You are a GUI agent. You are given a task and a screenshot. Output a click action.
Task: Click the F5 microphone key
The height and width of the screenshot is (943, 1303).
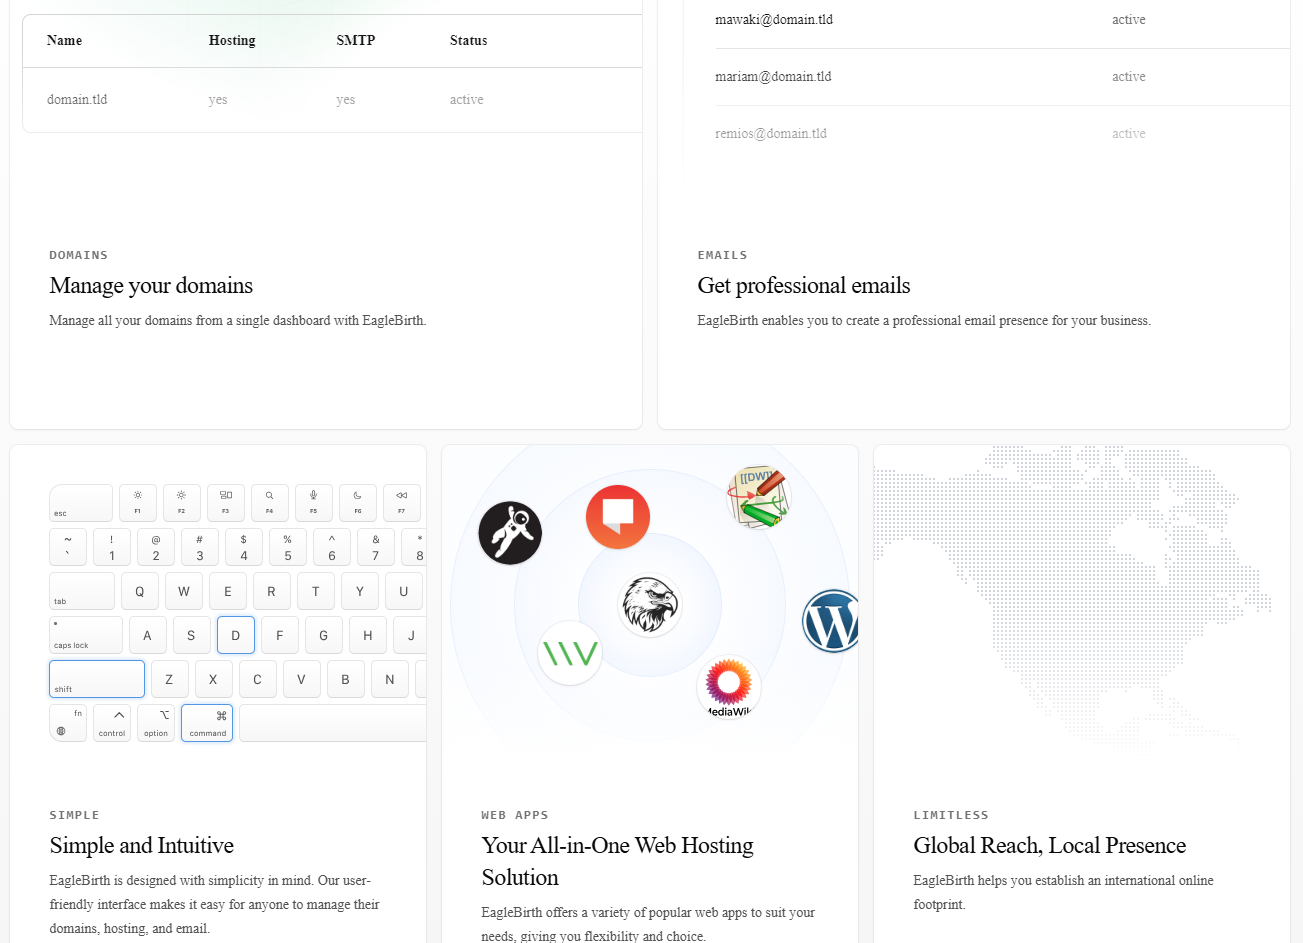(x=314, y=503)
